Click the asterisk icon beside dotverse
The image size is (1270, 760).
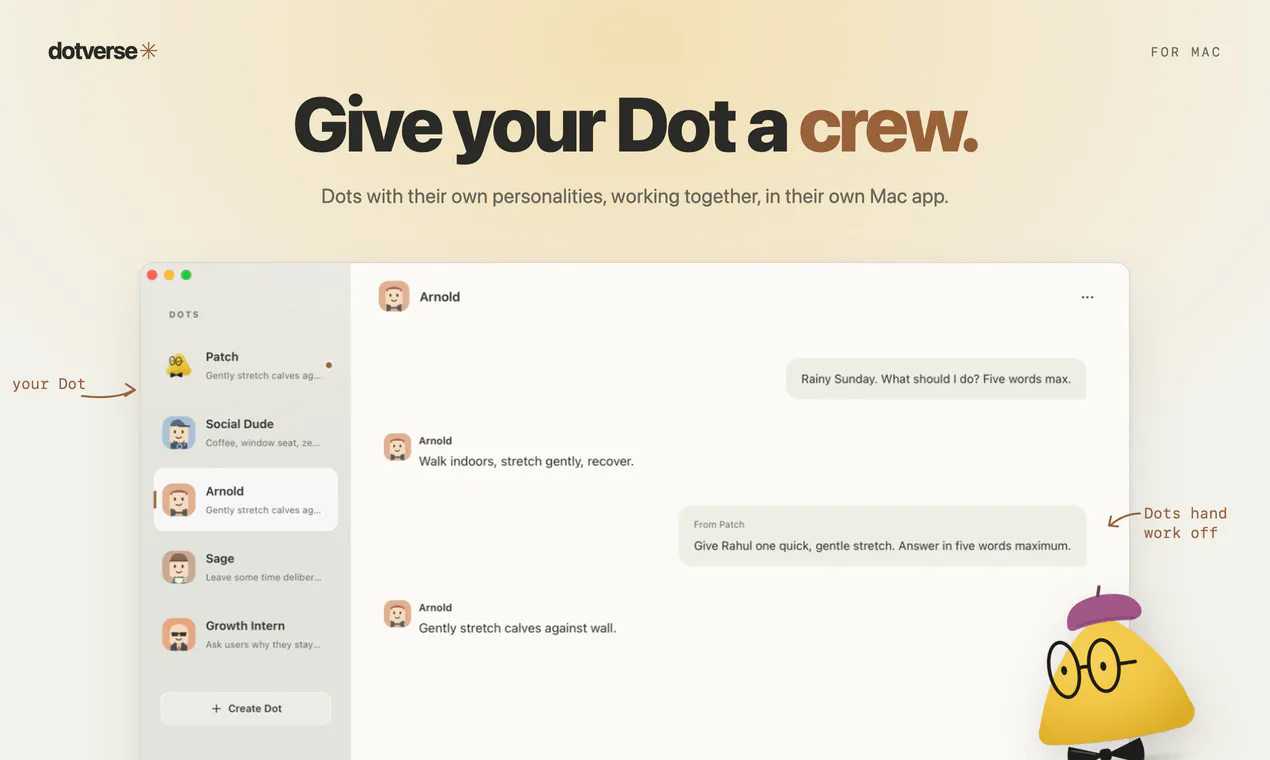(x=148, y=51)
